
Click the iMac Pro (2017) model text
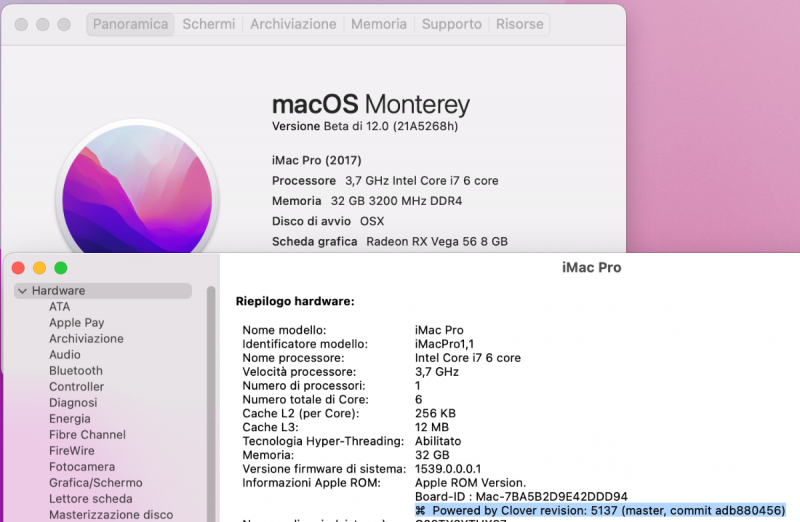click(317, 160)
